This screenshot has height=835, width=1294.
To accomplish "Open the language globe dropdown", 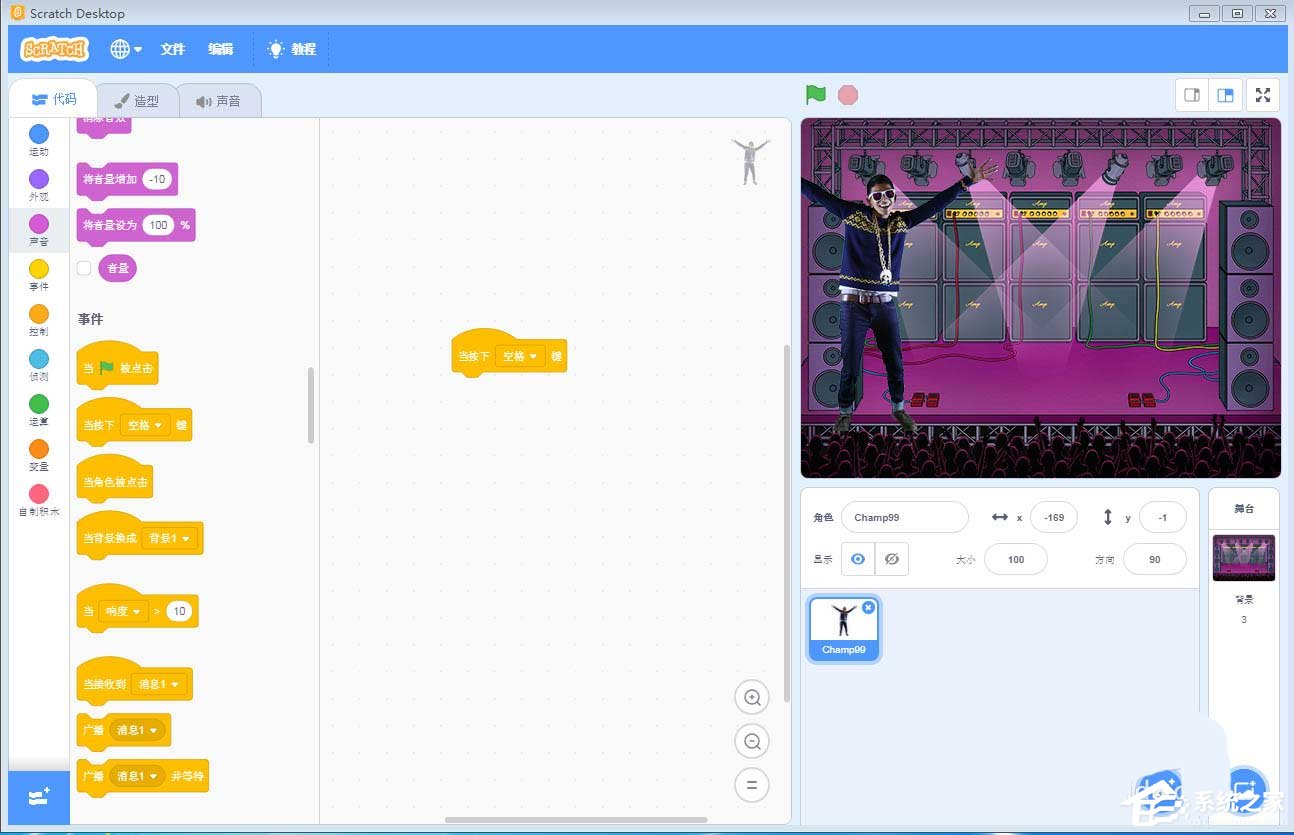I will coord(126,49).
